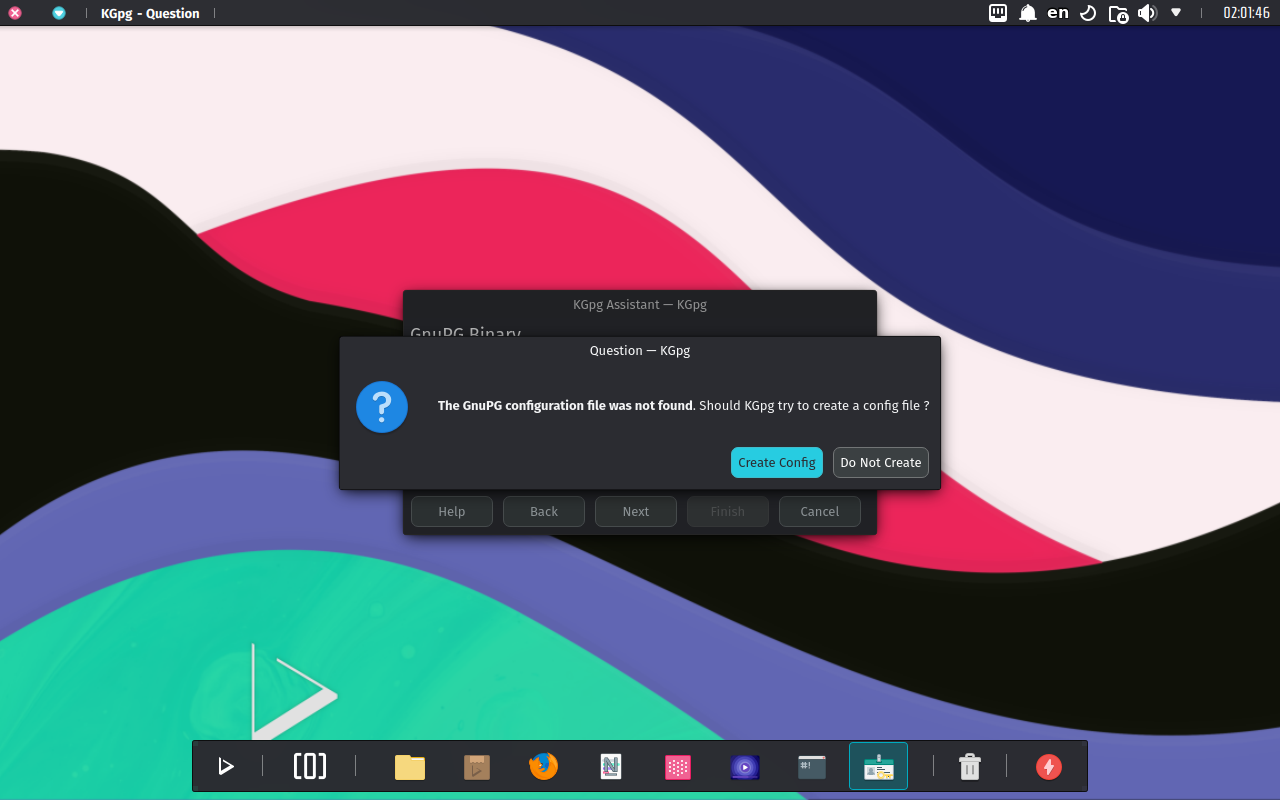1280x800 pixels.
Task: Open the yellow folder file manager in the dock
Action: coord(410,767)
